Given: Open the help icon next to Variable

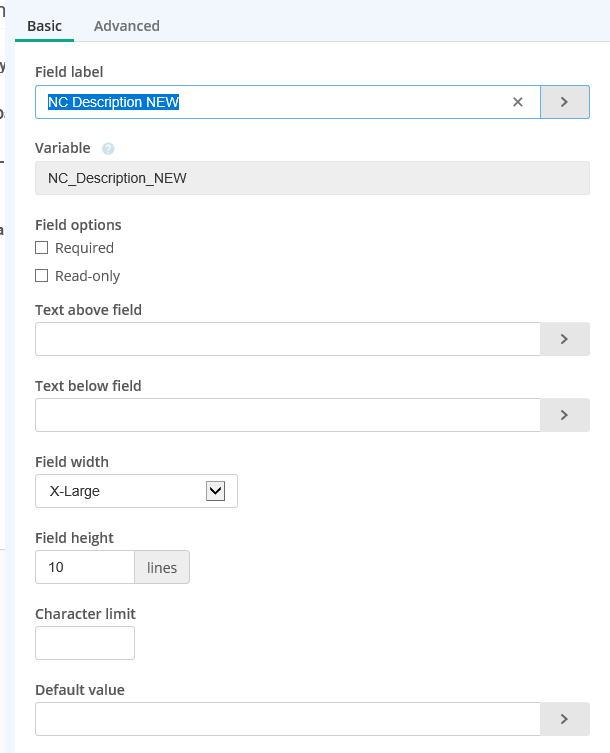Looking at the screenshot, I should click(108, 148).
